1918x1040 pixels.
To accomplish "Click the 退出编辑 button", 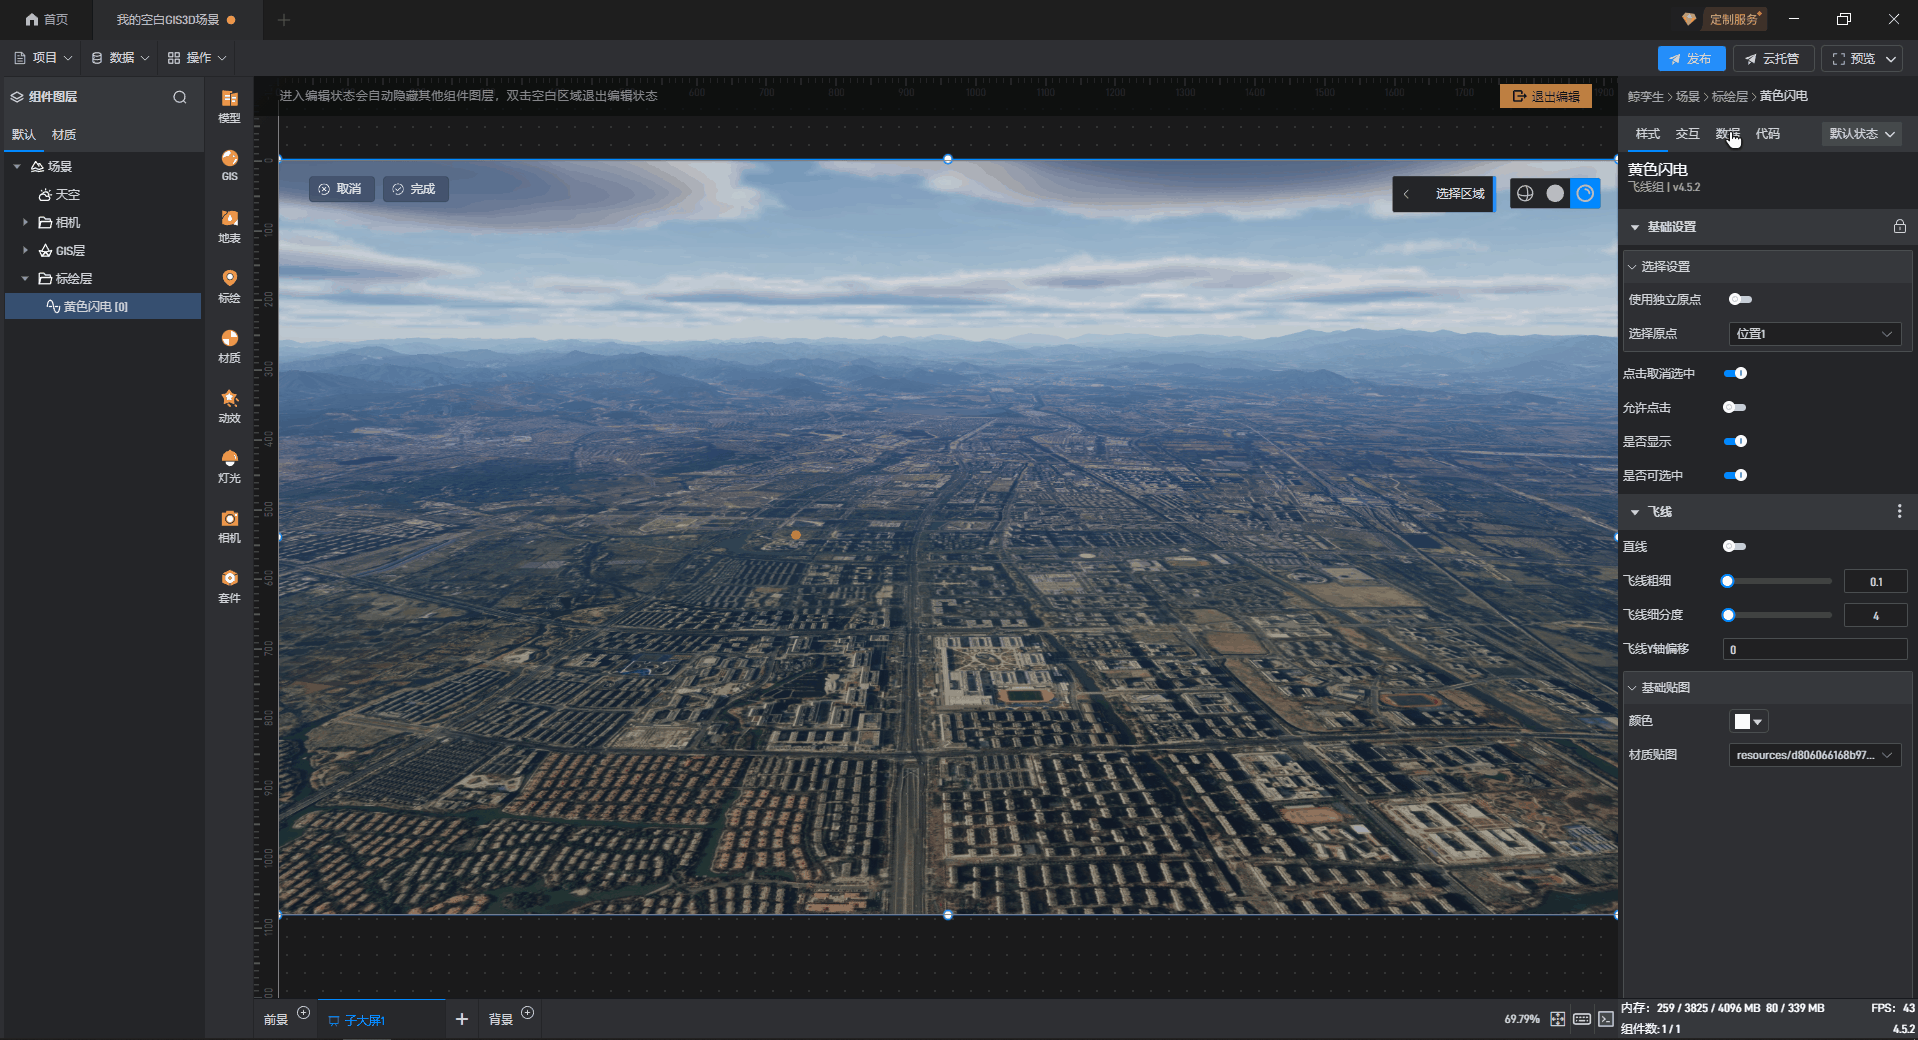I will tap(1546, 96).
